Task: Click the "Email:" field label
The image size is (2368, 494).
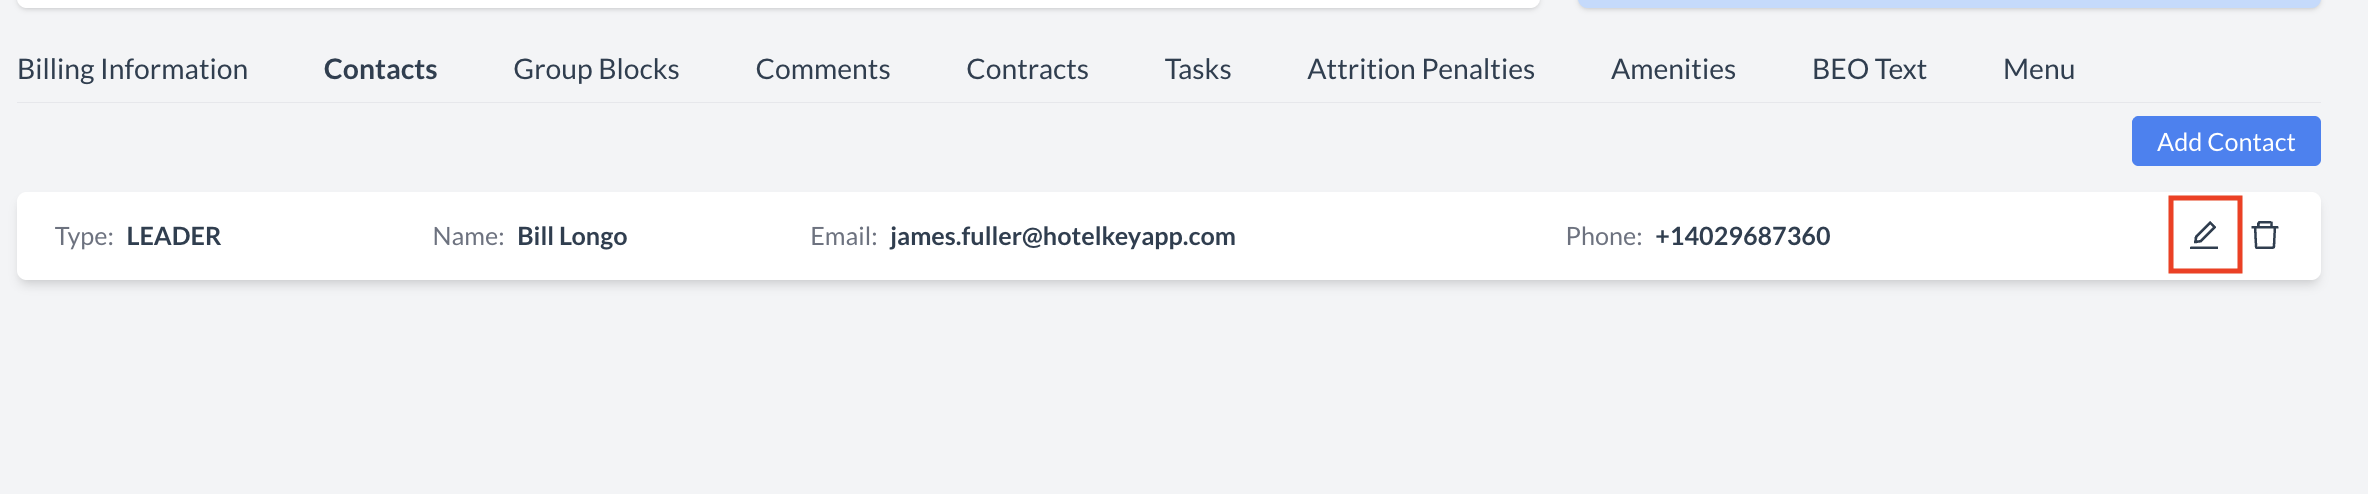Action: pos(843,236)
